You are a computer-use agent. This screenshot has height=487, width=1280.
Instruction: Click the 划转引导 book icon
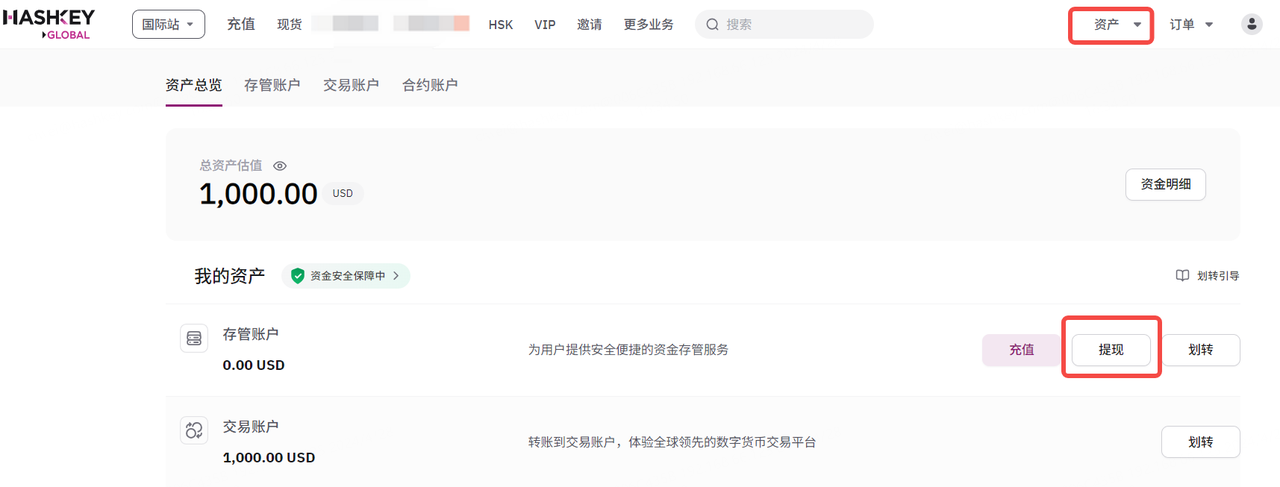(x=1182, y=276)
